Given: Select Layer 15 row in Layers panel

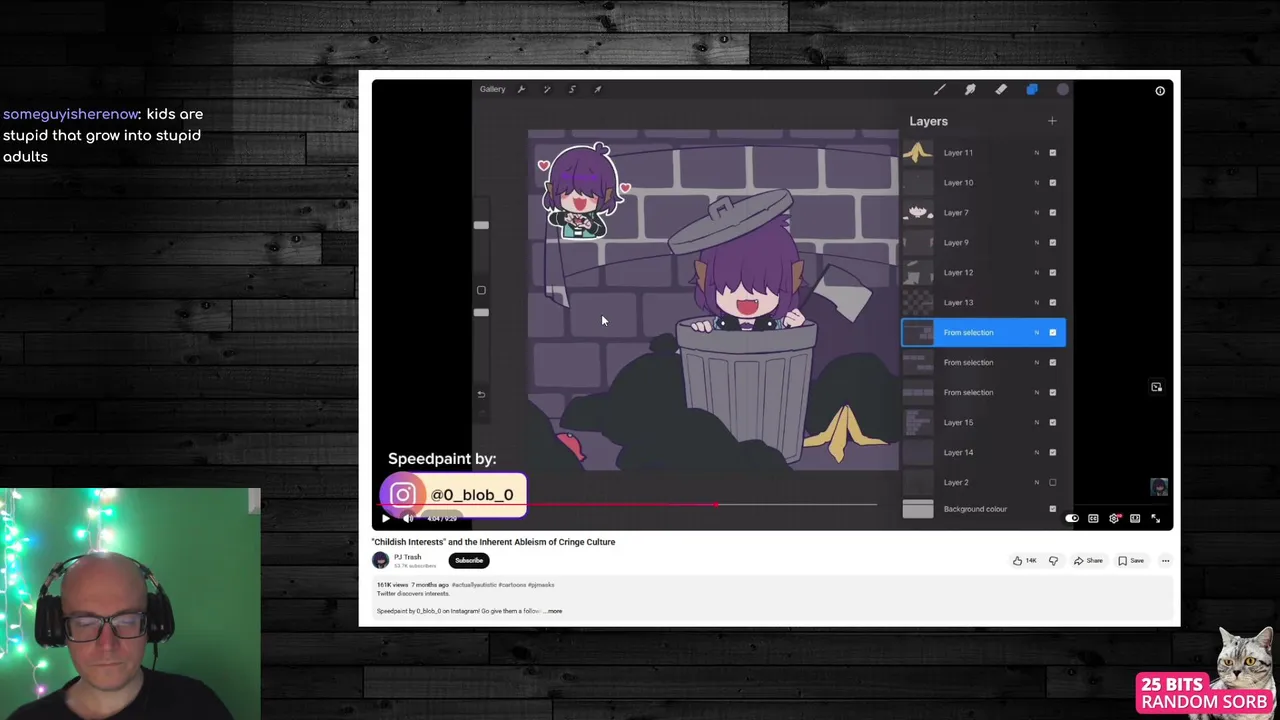Looking at the screenshot, I should click(983, 423).
